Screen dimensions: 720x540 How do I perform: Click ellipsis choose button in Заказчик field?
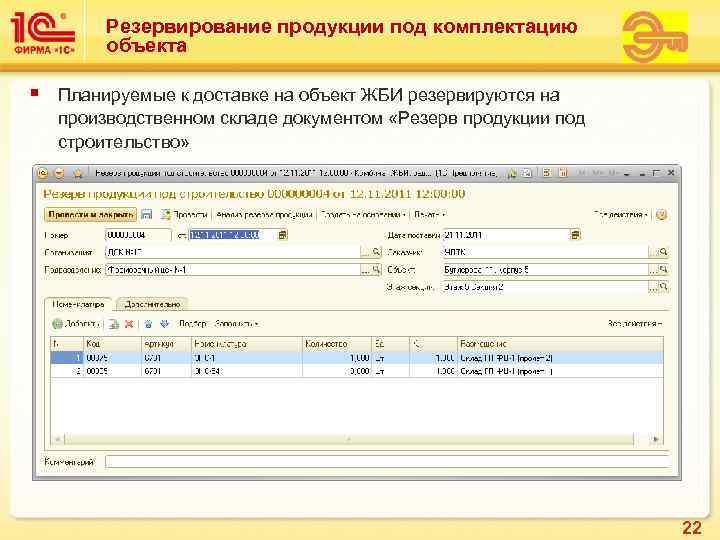pos(652,252)
